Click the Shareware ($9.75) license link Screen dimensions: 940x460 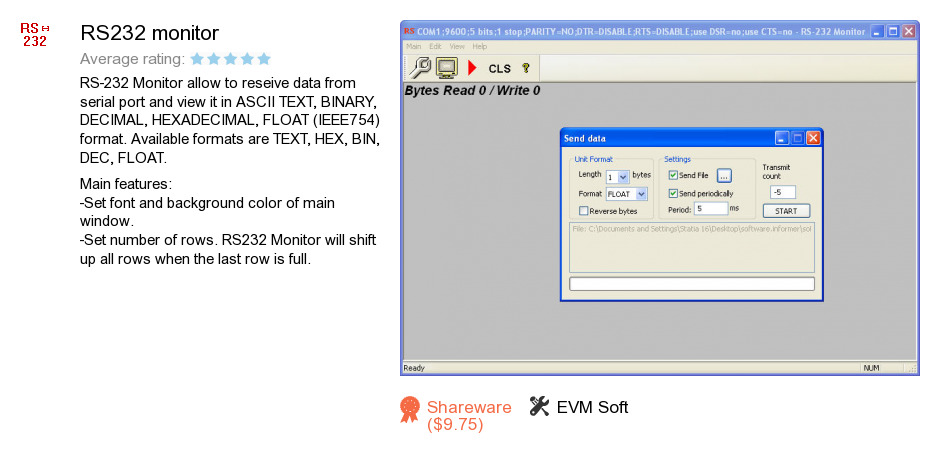coord(469,416)
